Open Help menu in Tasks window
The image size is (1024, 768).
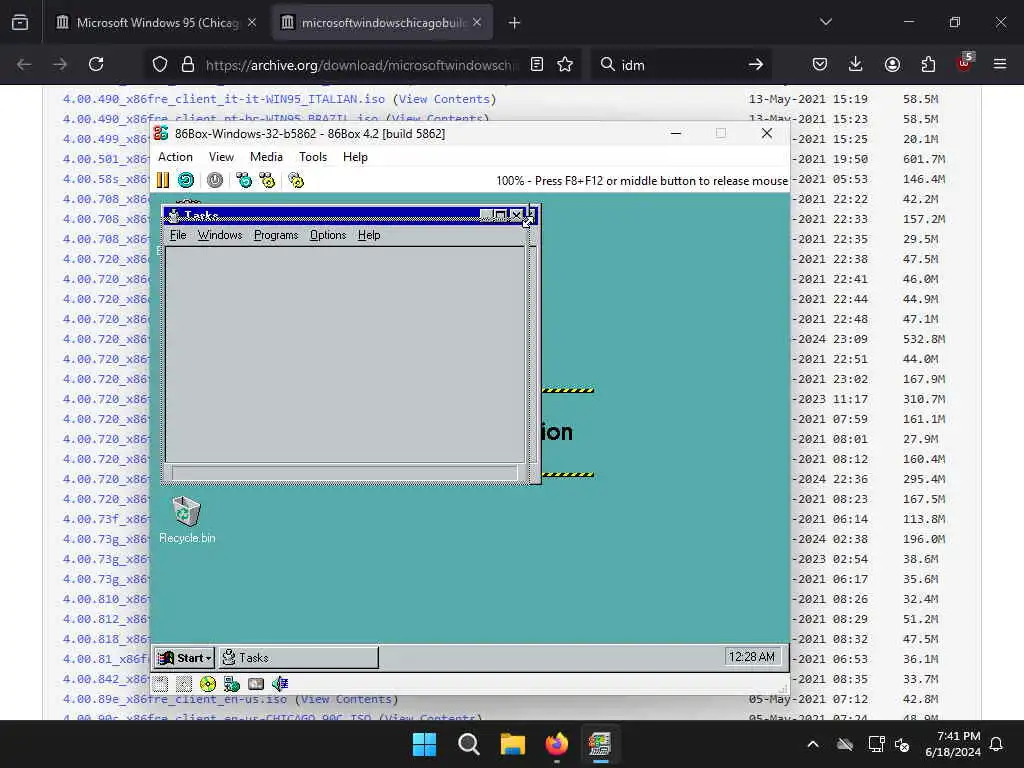pos(369,235)
